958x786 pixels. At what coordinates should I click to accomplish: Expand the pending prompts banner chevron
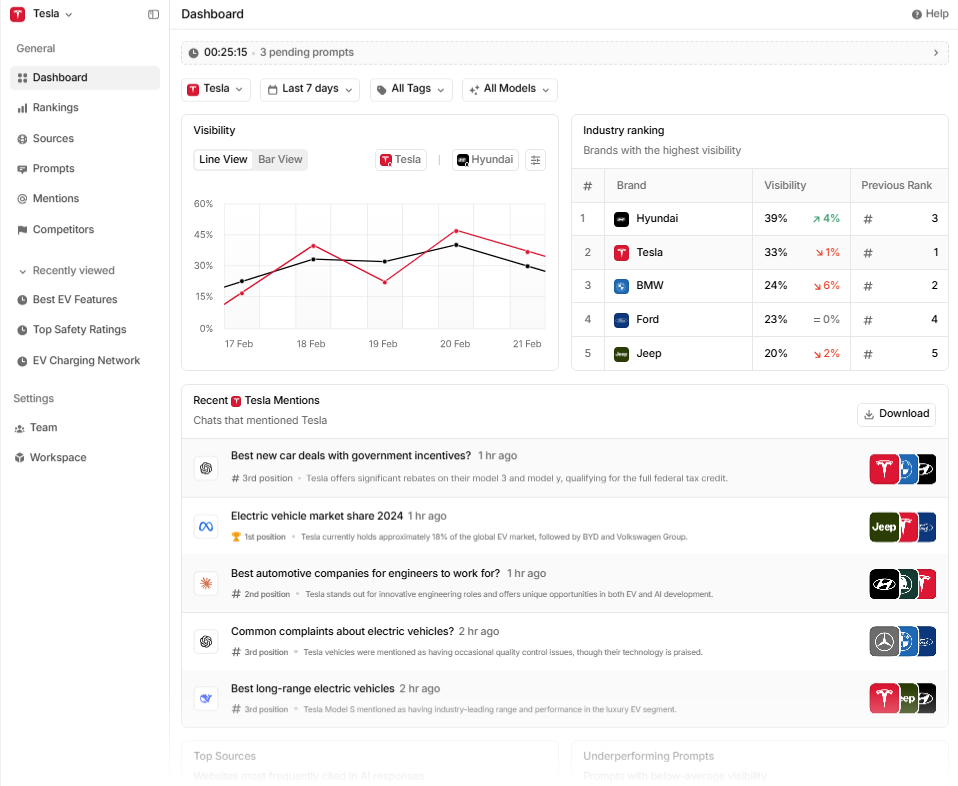[x=935, y=53]
